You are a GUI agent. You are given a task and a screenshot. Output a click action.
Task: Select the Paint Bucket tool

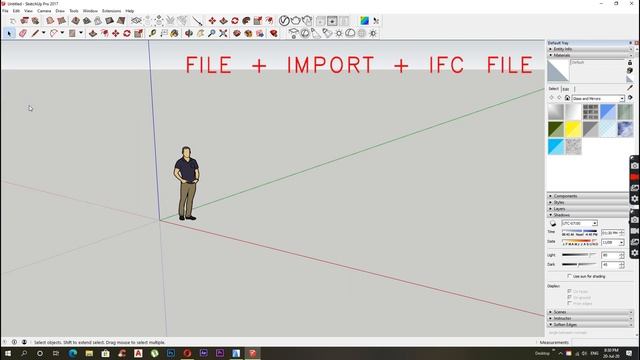[174, 33]
